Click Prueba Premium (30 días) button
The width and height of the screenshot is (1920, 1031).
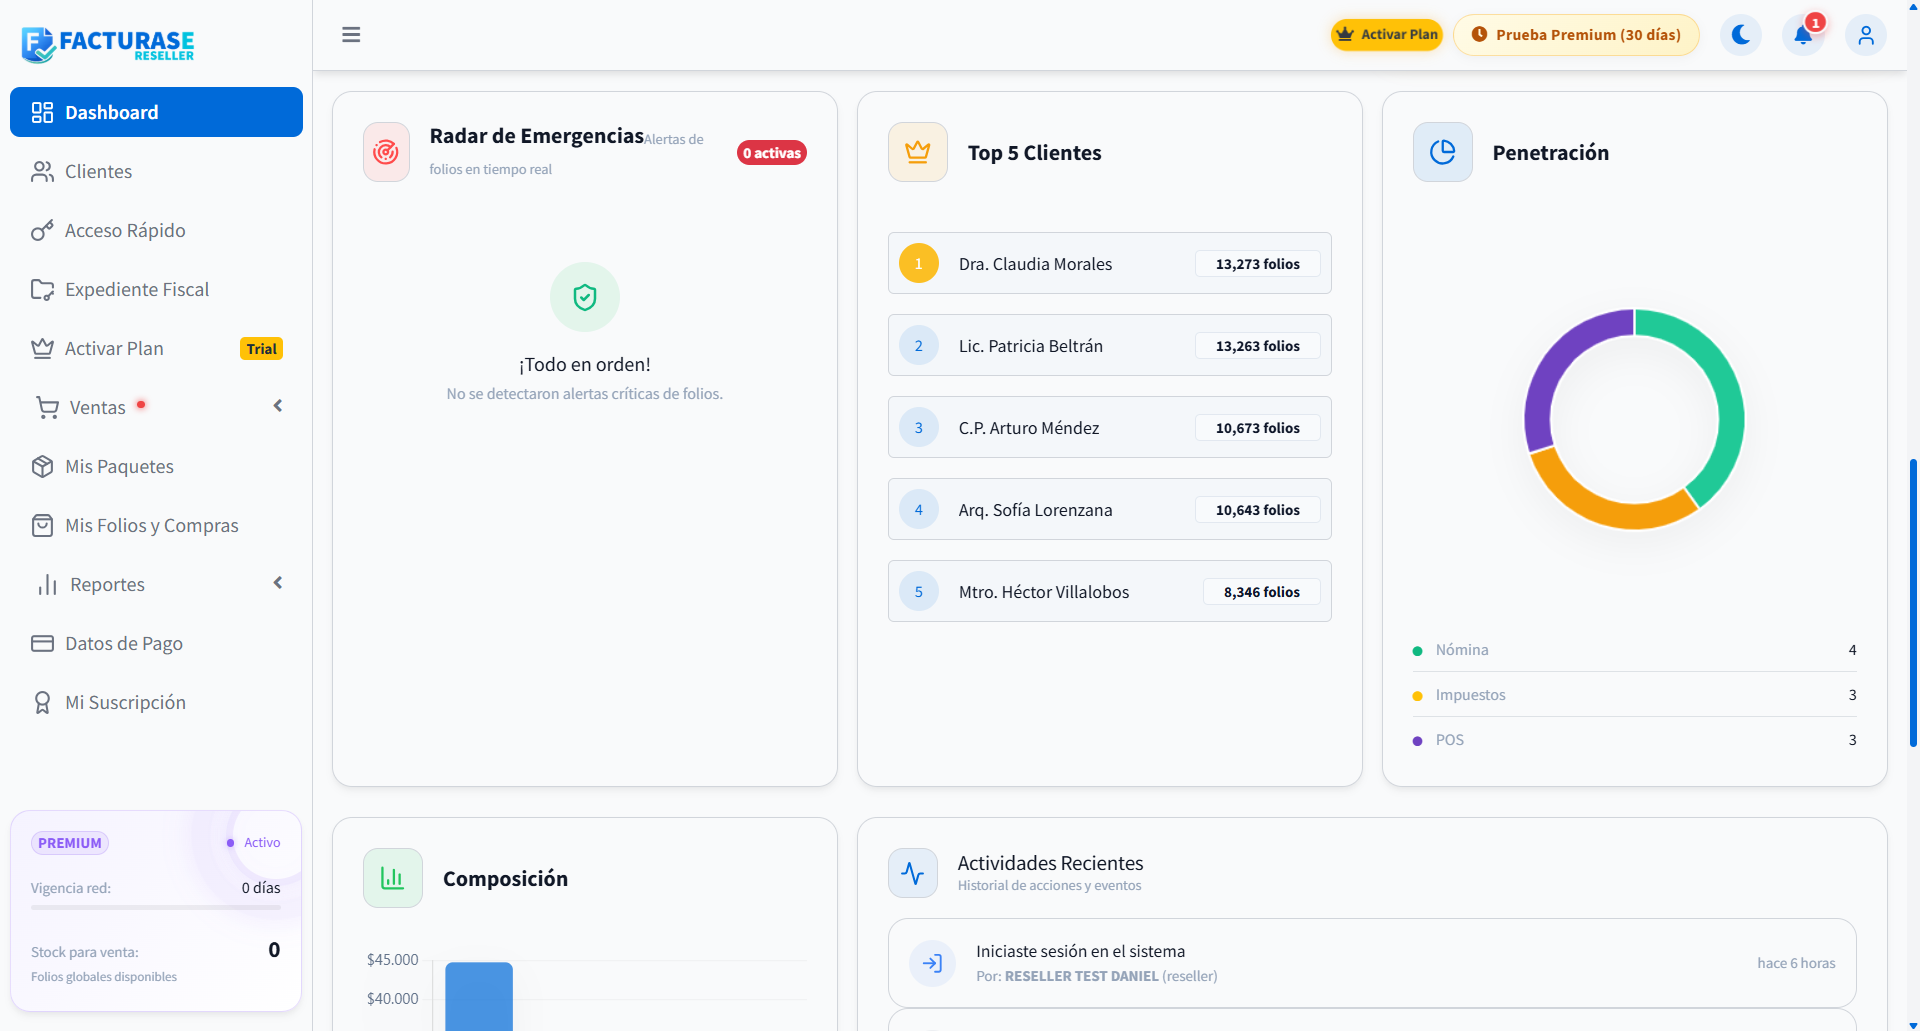coord(1576,35)
